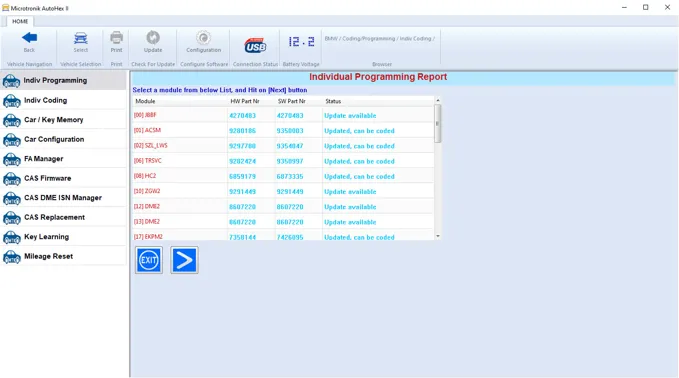679x378 pixels.
Task: Click the ZGW2 status 'Update available'
Action: click(350, 192)
